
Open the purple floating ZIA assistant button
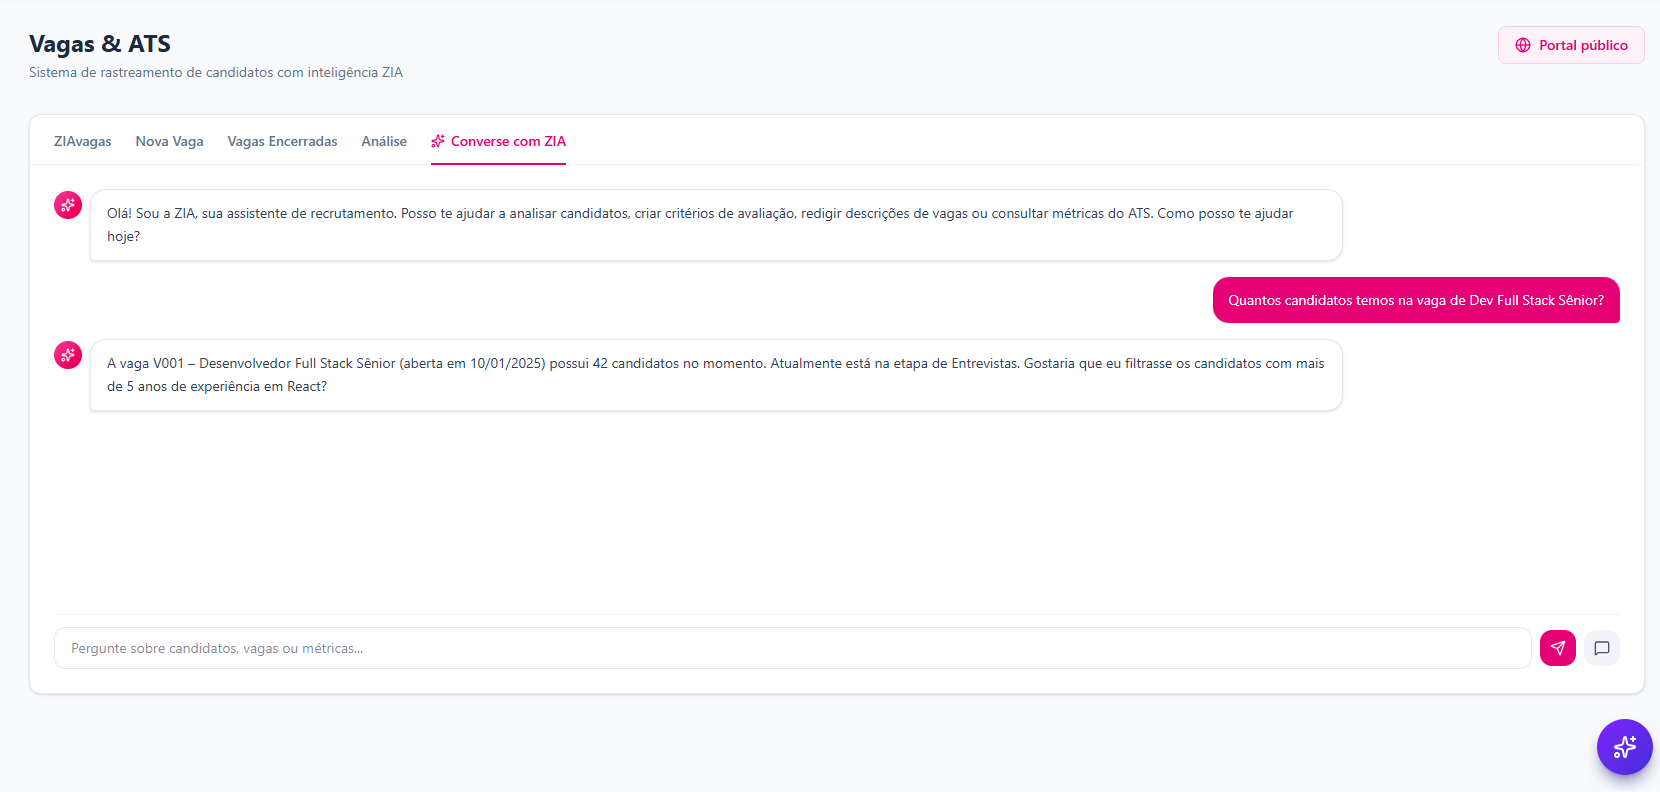1624,747
